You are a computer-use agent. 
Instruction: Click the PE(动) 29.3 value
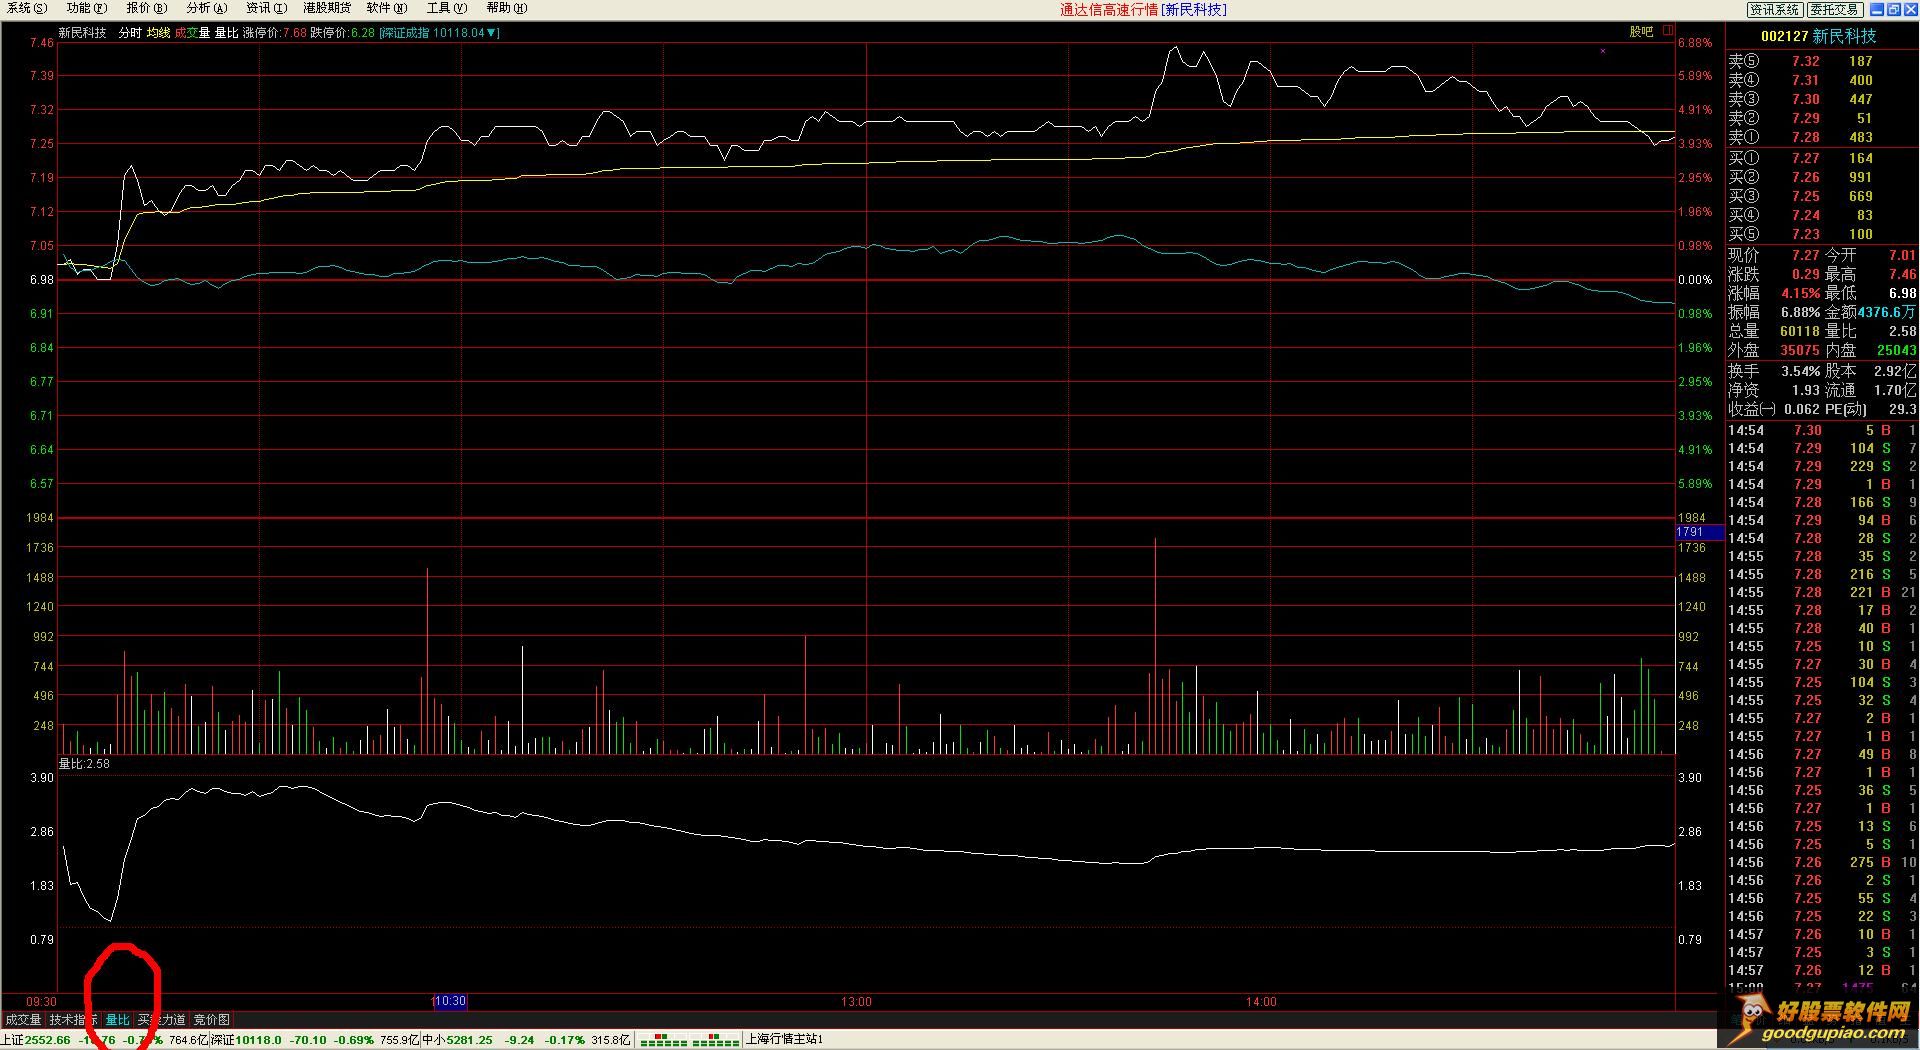pos(1902,409)
